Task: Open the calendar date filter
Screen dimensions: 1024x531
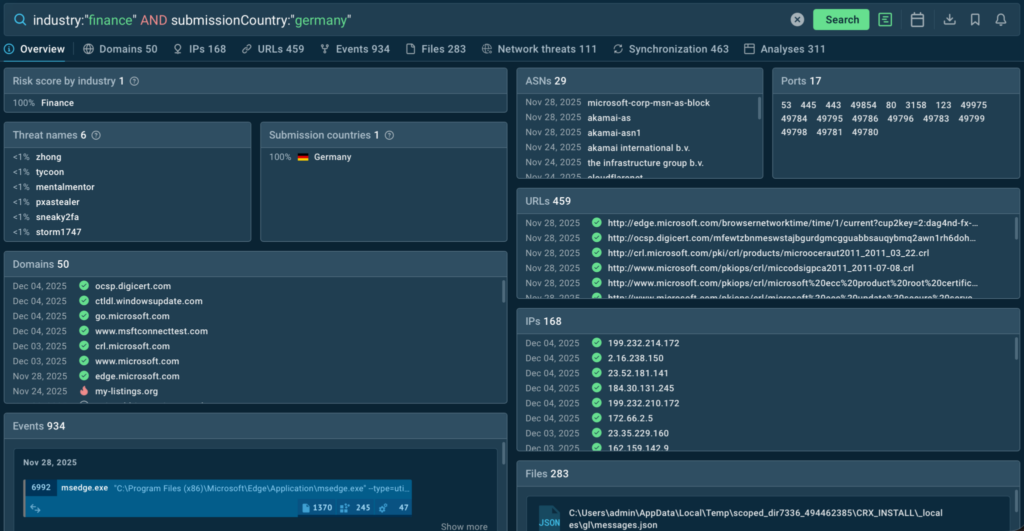Action: pos(917,20)
